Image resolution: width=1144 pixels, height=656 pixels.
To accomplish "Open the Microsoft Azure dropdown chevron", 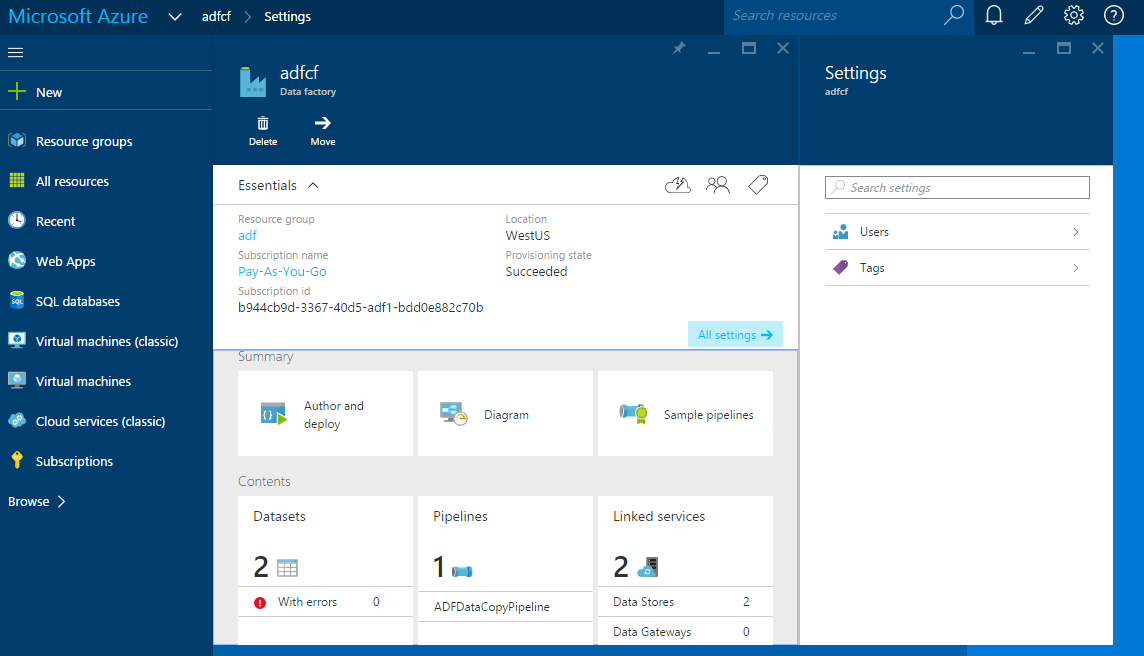I will tap(174, 17).
